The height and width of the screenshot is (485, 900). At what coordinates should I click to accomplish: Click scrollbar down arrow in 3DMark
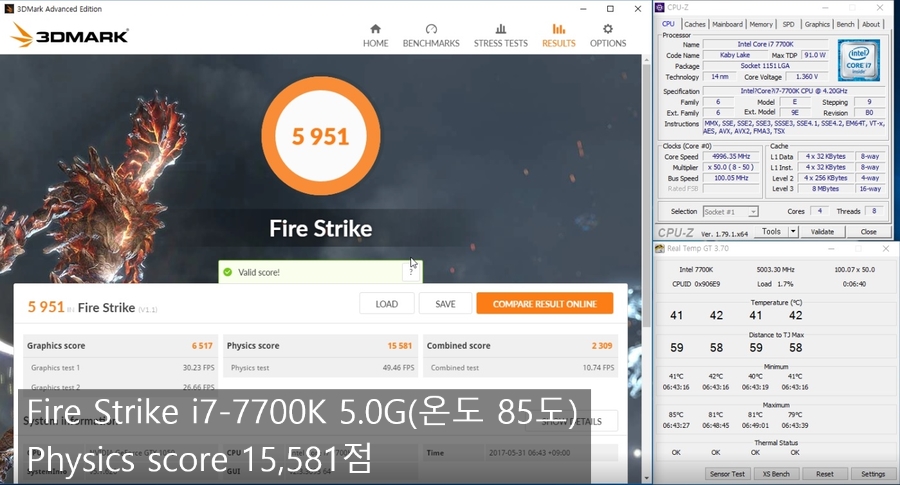click(x=646, y=478)
